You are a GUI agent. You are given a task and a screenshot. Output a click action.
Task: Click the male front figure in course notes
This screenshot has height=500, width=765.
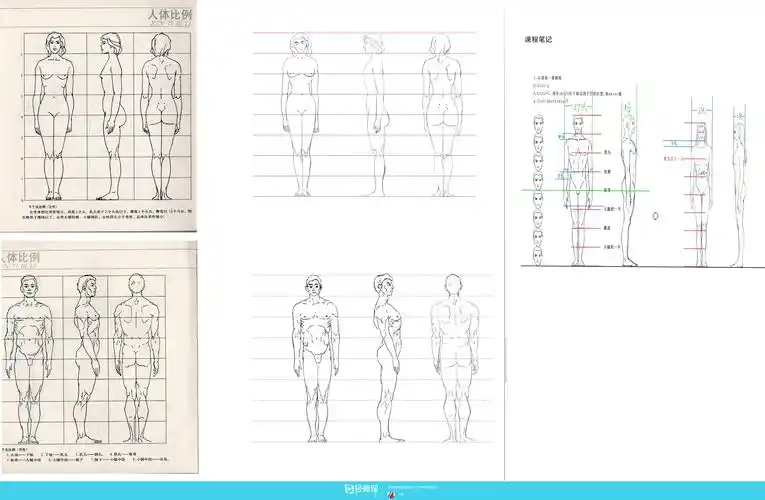click(x=578, y=191)
